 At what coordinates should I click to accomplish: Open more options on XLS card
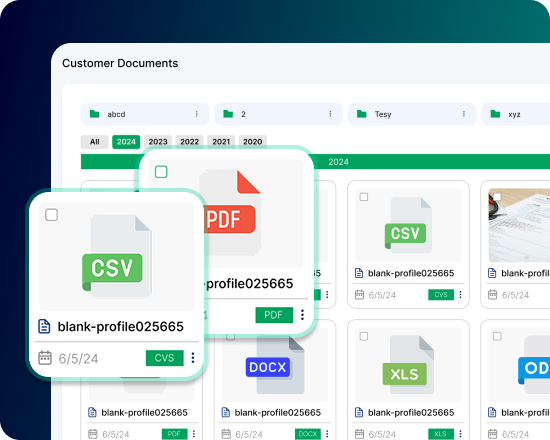460,434
